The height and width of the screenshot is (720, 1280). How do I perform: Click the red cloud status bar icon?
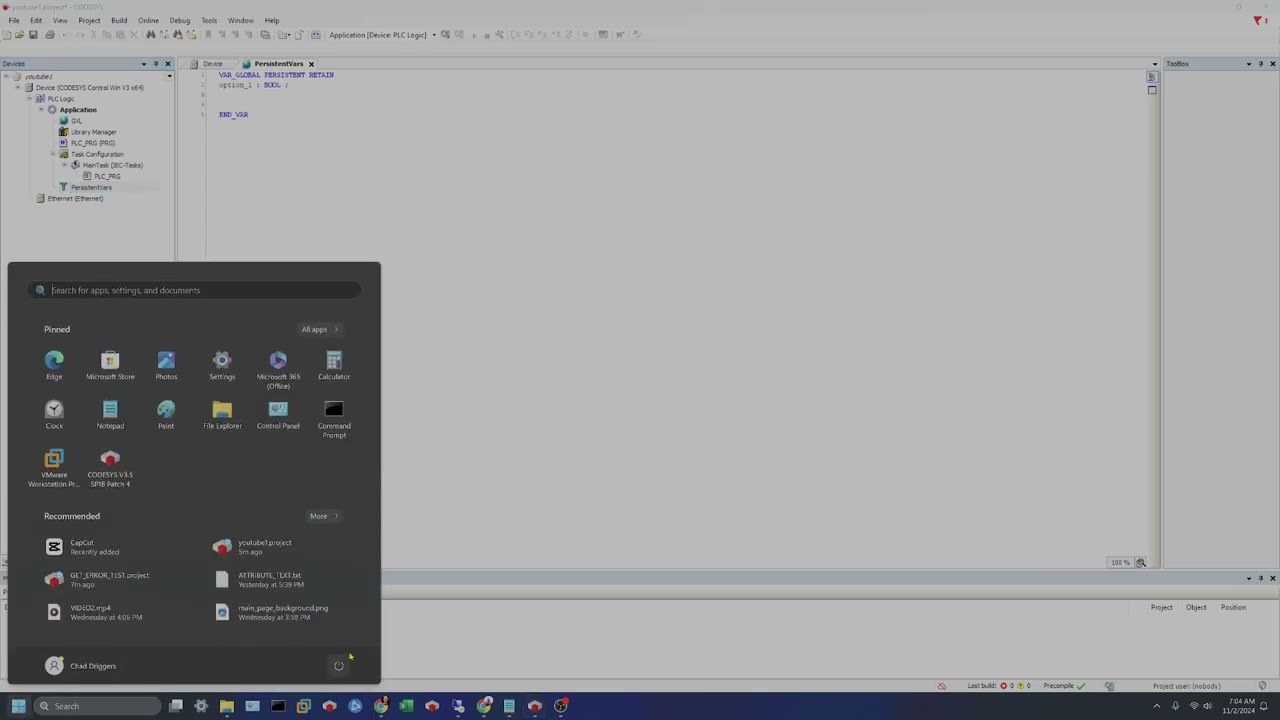[941, 686]
